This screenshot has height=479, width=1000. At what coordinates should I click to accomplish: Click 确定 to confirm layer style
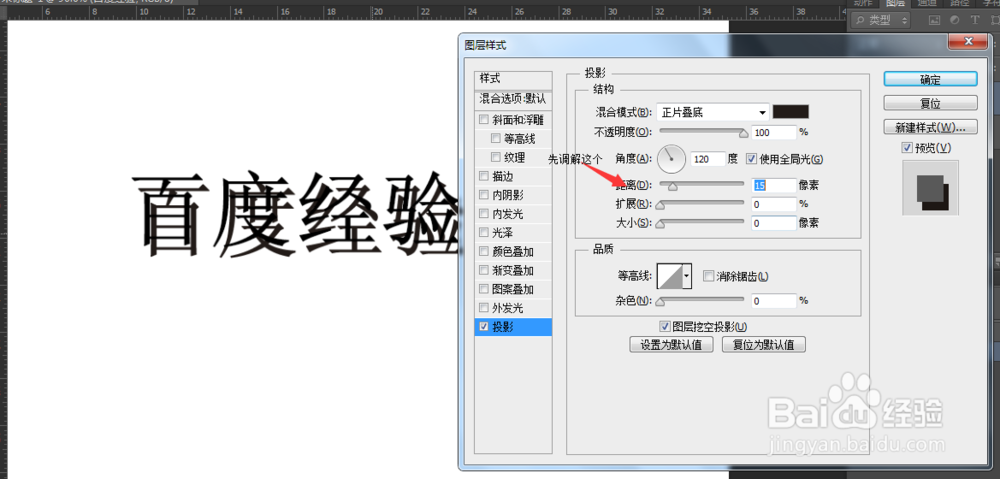930,79
